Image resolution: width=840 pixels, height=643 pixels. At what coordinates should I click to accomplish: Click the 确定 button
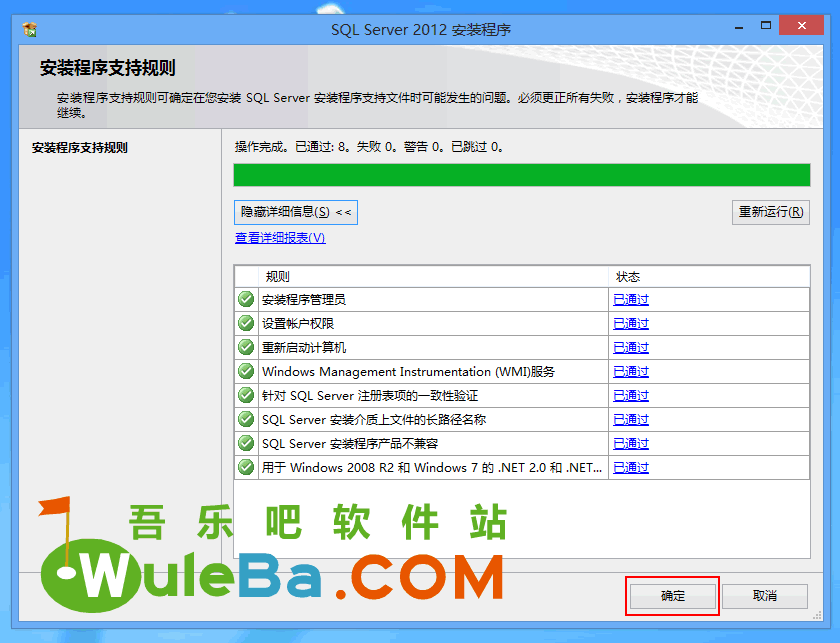pos(672,596)
